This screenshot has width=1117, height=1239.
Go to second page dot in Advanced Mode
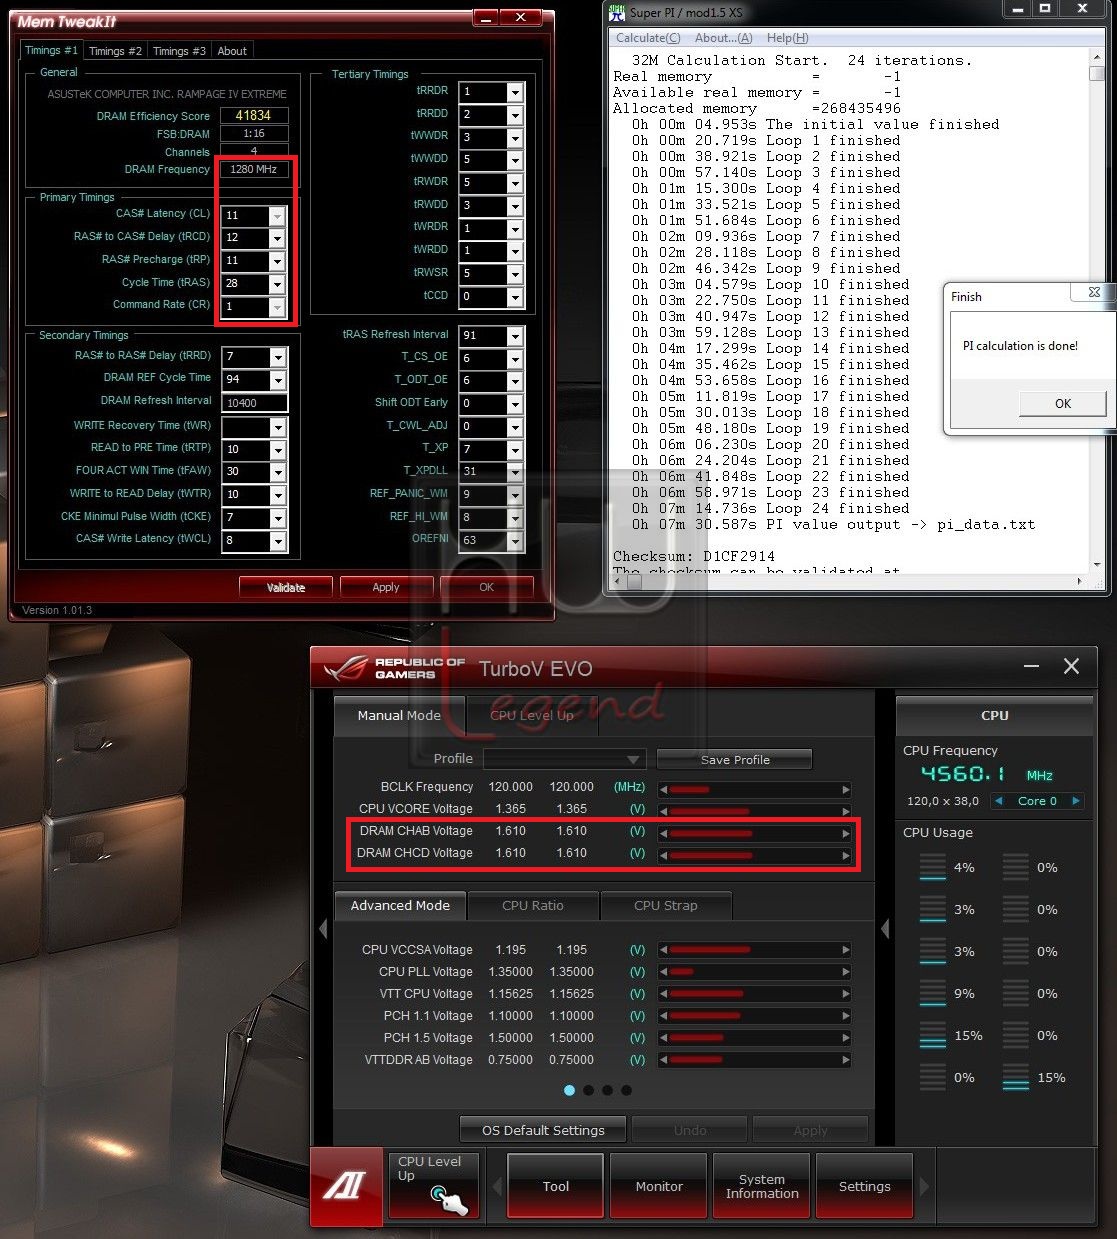589,1090
